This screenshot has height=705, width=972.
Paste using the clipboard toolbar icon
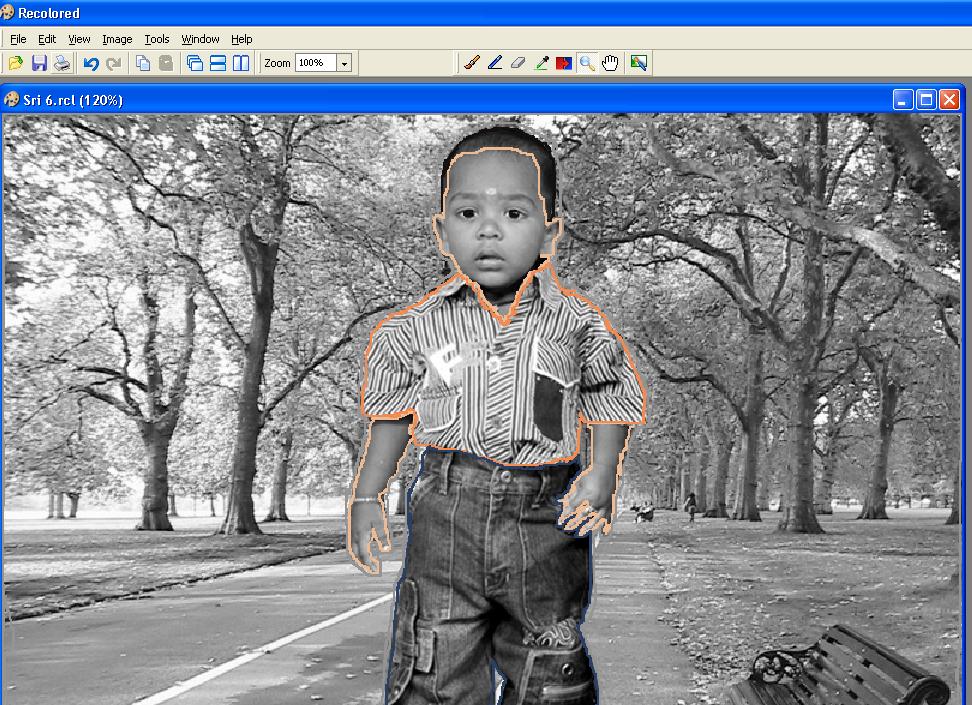point(166,63)
